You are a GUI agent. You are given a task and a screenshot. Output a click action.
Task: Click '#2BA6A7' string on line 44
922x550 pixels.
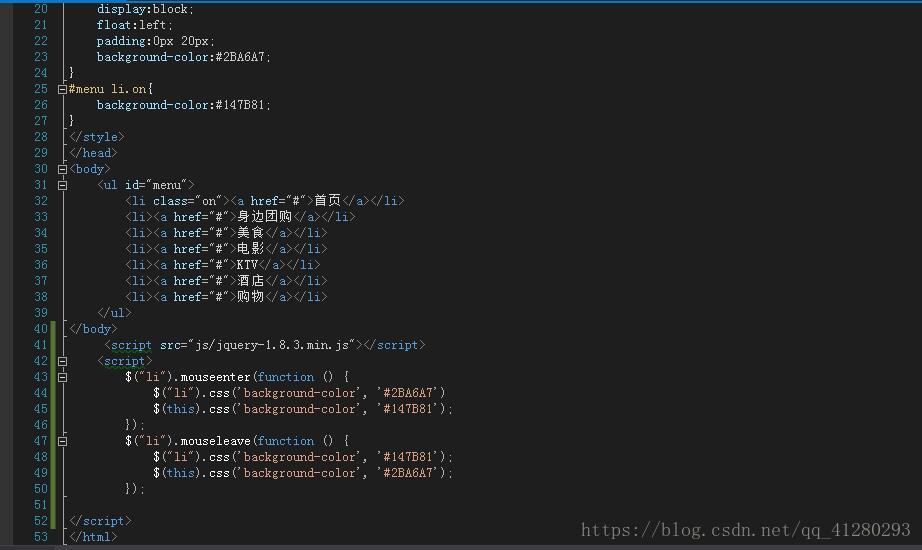[407, 393]
